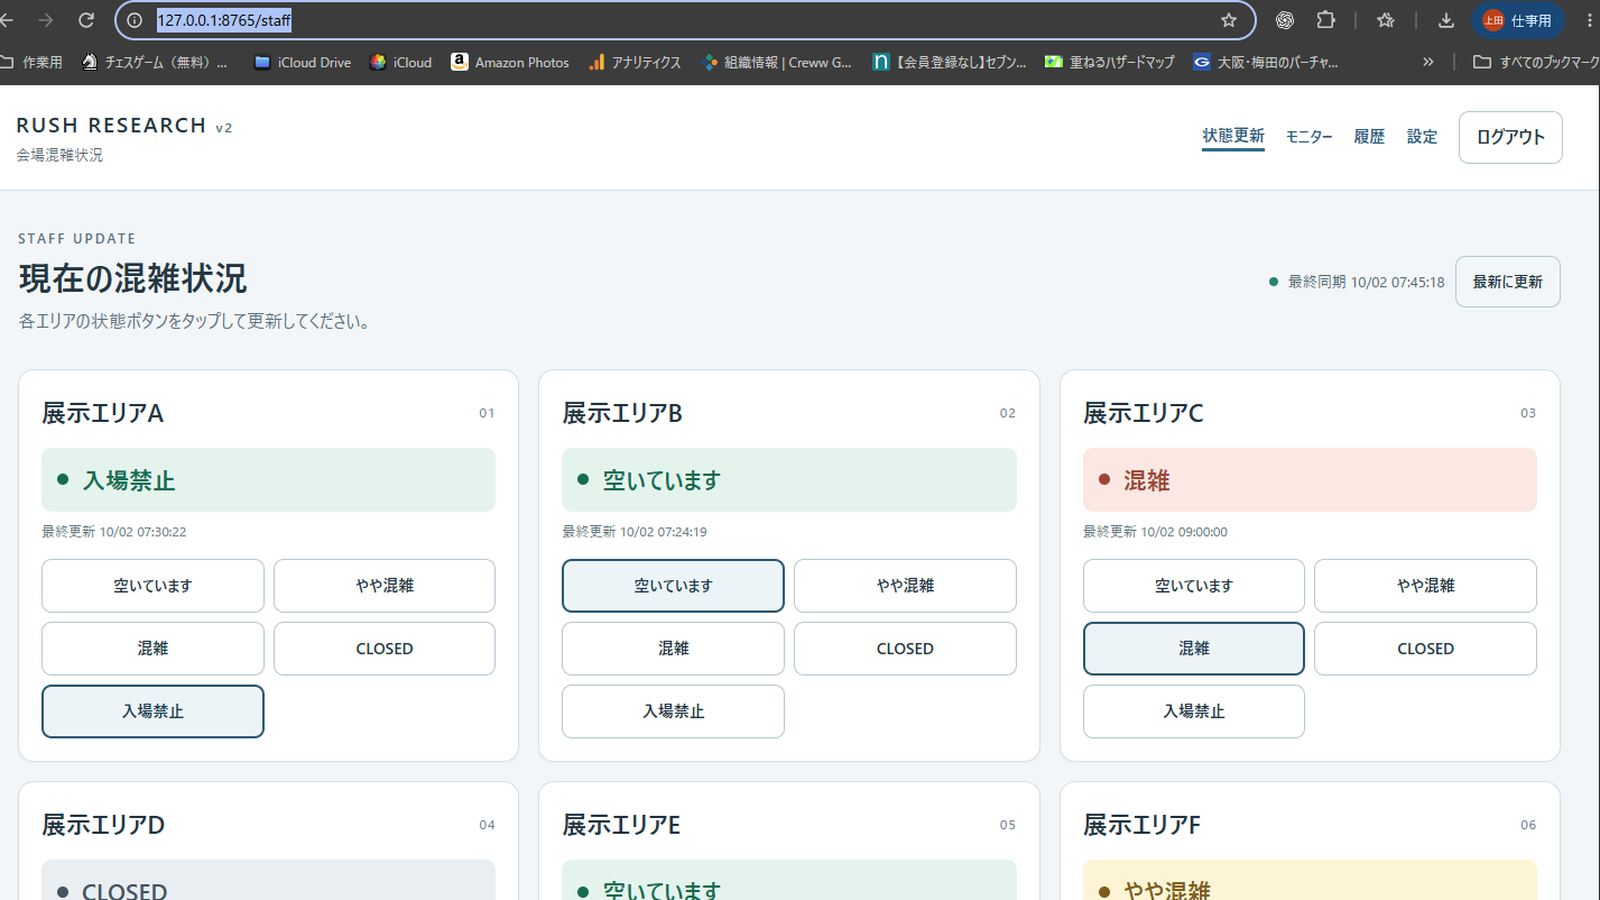This screenshot has height=900, width=1600.
Task: Open the Amazon Photos bookmark
Action: 510,62
